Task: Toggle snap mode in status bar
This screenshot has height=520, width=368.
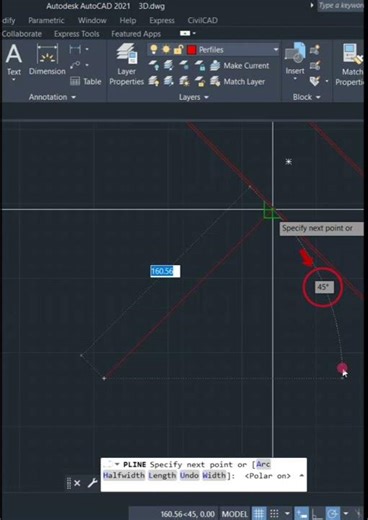Action: [274, 514]
